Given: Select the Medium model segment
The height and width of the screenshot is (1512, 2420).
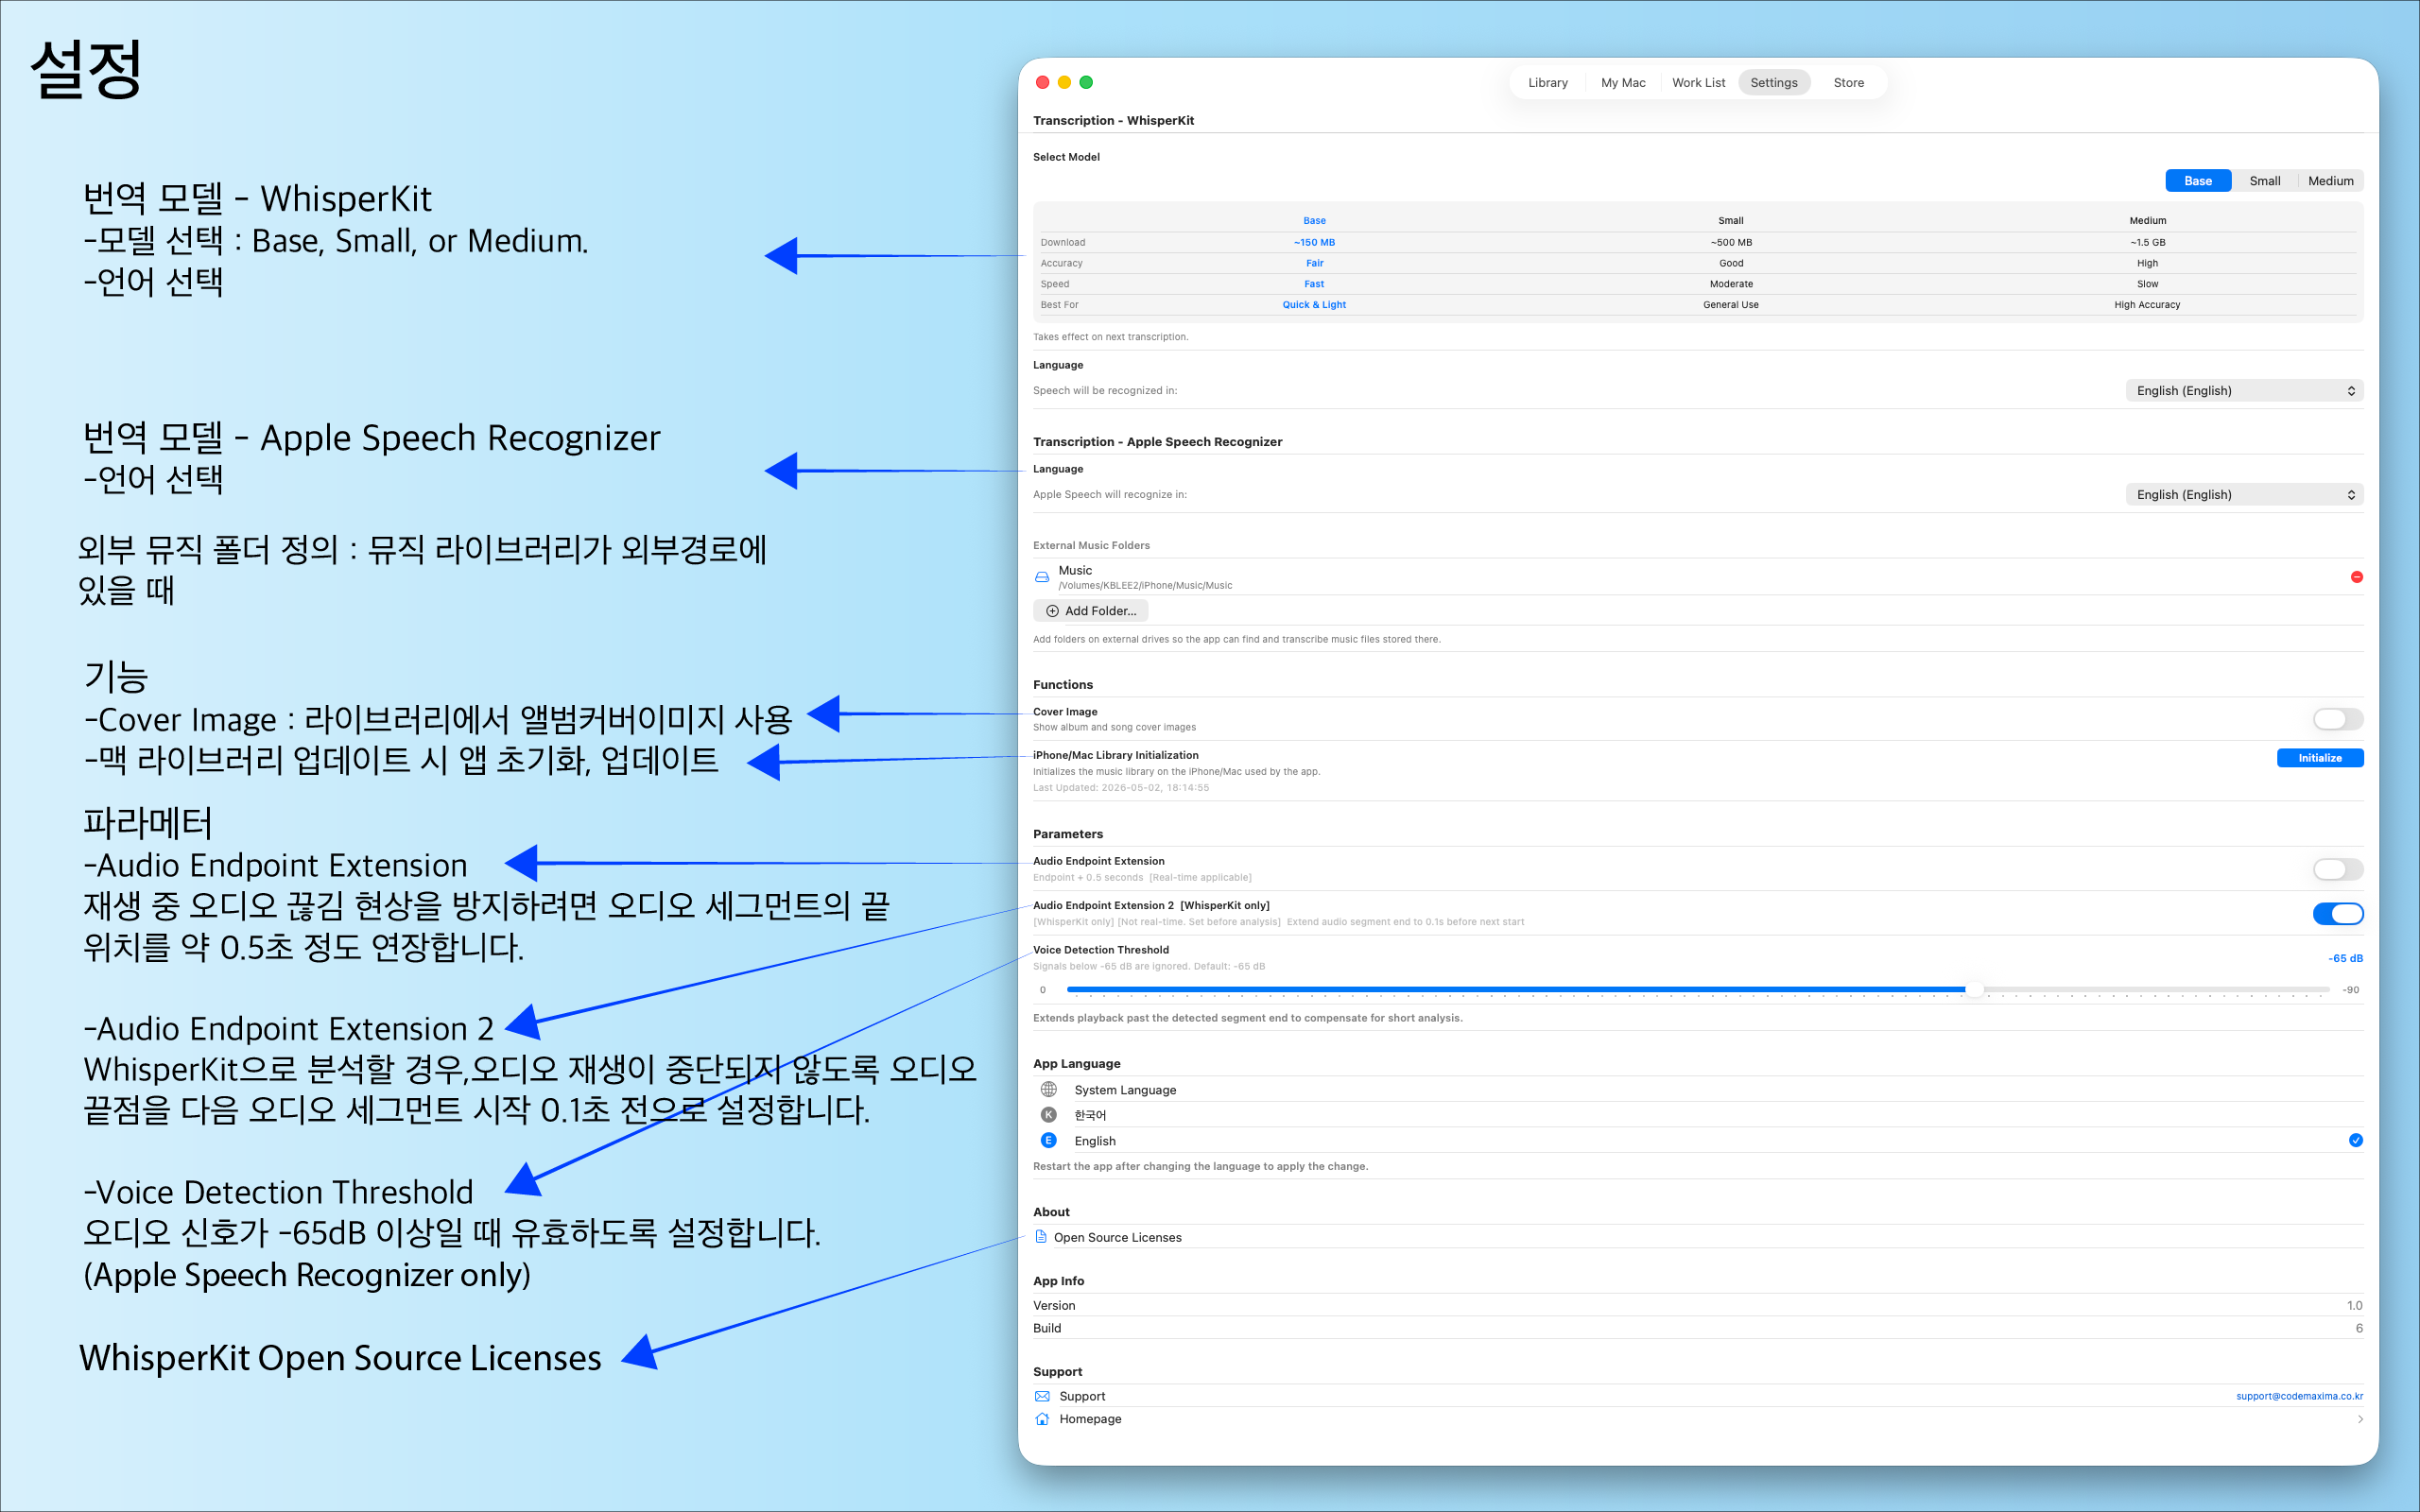Looking at the screenshot, I should point(2331,181).
